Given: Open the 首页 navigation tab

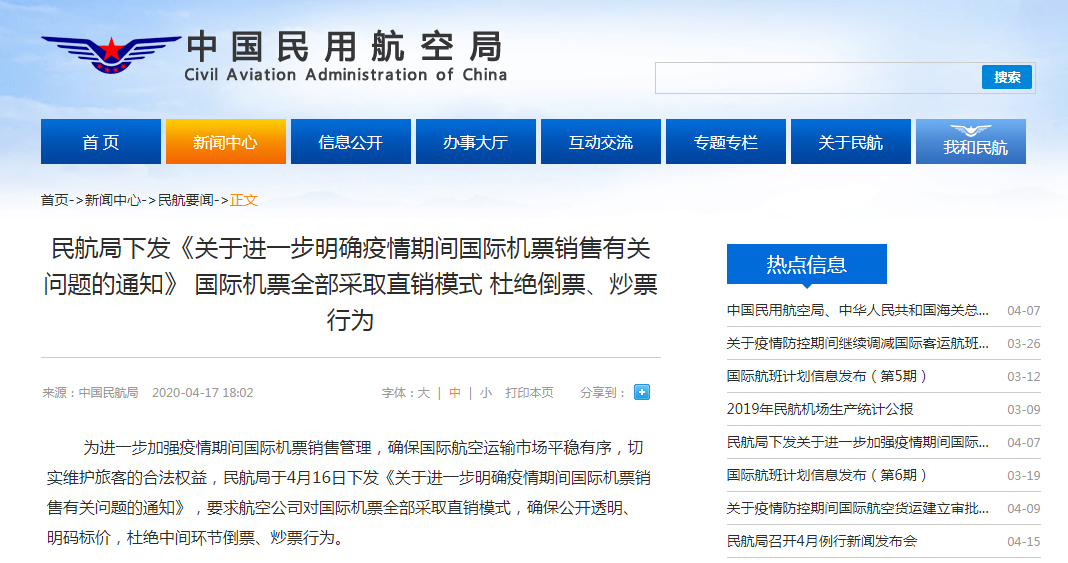Looking at the screenshot, I should click(x=101, y=142).
